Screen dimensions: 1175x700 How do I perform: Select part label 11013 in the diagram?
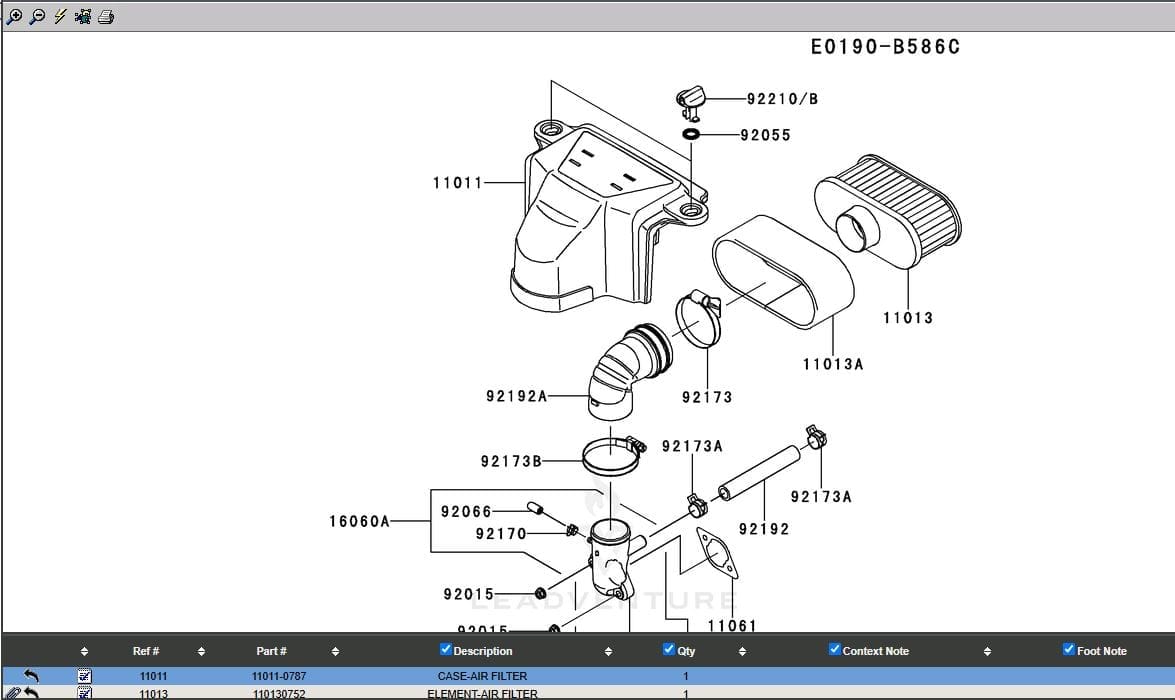pos(907,318)
